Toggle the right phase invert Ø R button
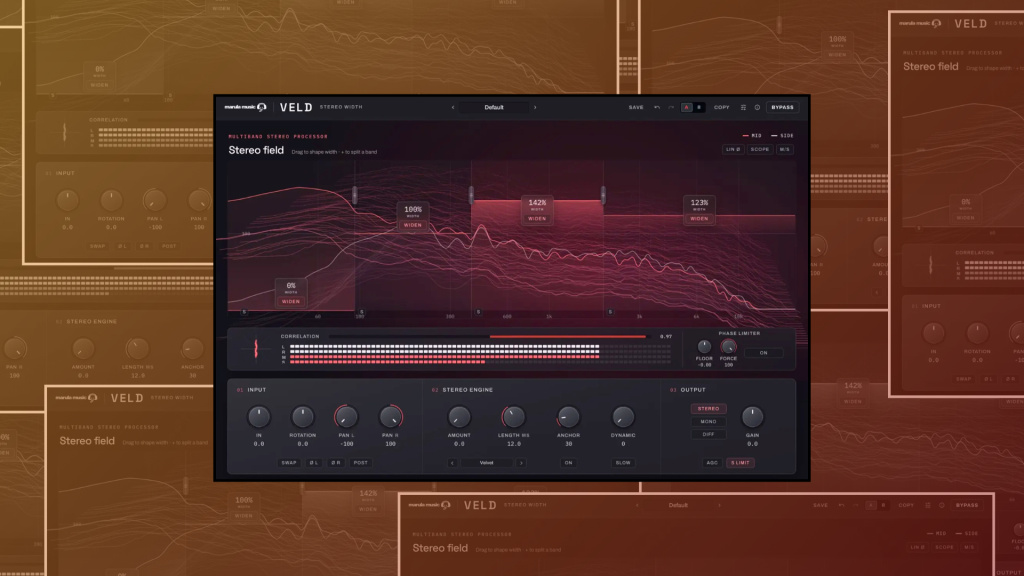 (336, 463)
